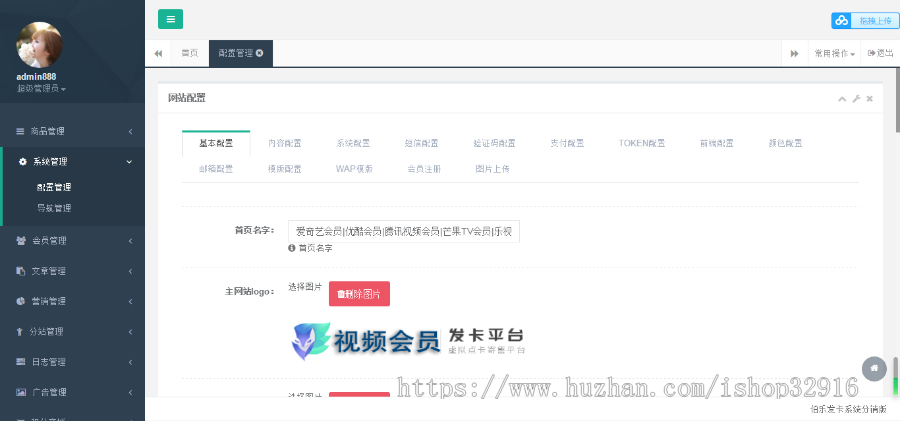The width and height of the screenshot is (900, 421).
Task: Switch to 前端配置 tab
Action: [716, 144]
